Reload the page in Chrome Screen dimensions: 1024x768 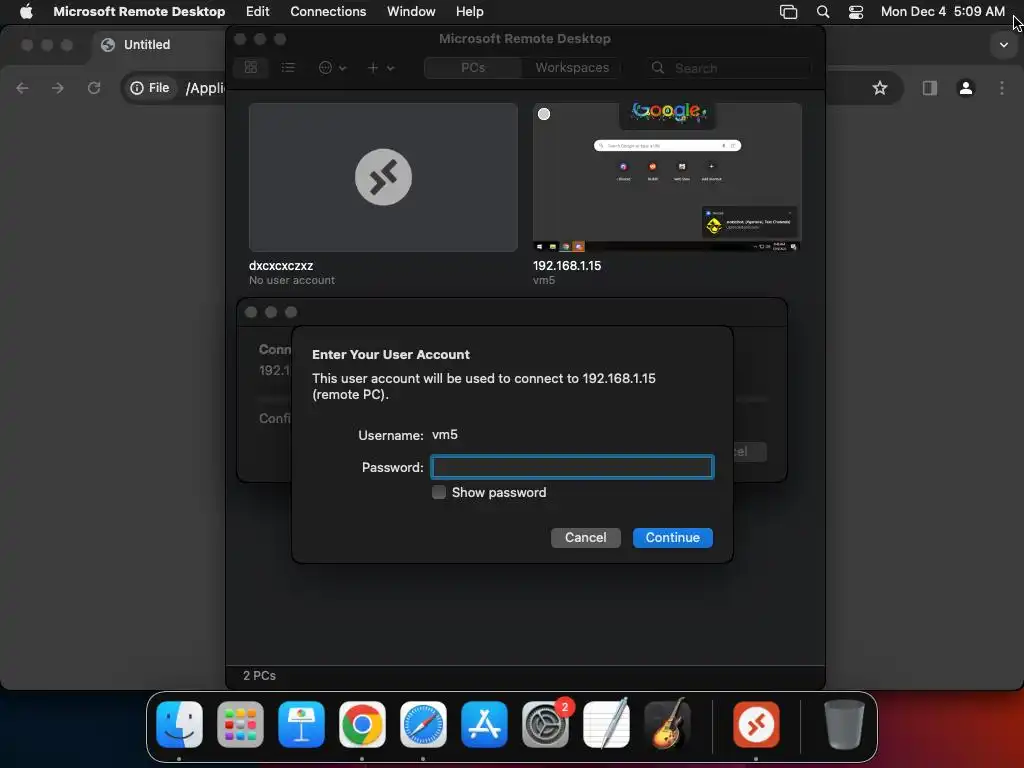[94, 88]
